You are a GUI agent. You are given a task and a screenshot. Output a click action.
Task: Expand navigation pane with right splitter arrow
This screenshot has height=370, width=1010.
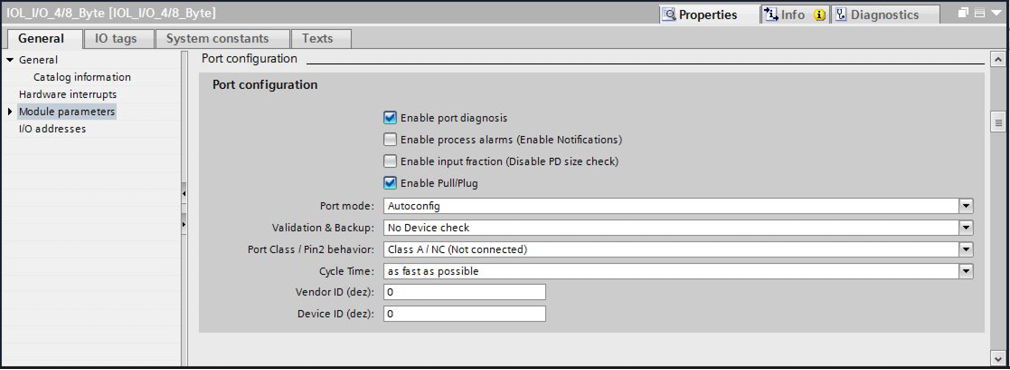184,224
